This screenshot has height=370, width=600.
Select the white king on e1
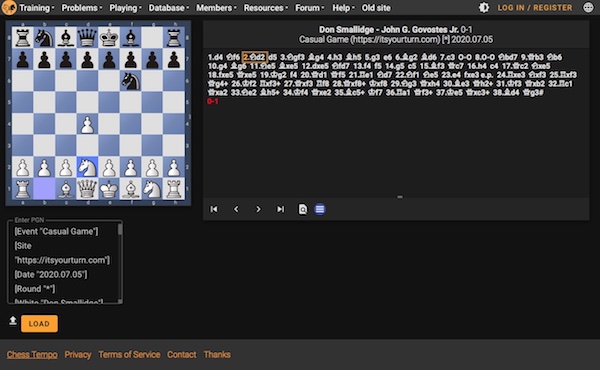point(109,189)
